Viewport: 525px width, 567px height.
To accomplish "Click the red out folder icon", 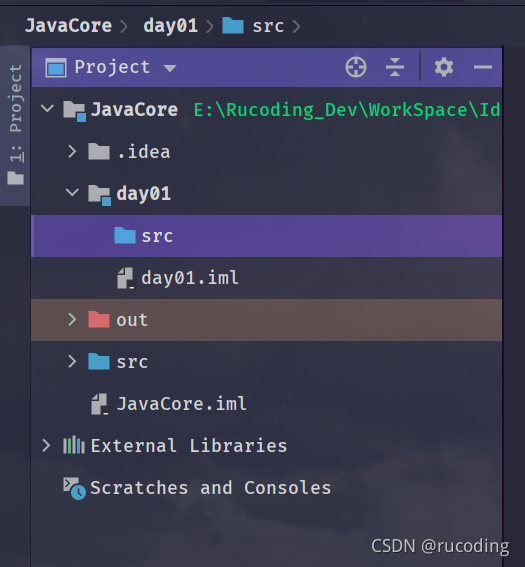I will pos(99,319).
